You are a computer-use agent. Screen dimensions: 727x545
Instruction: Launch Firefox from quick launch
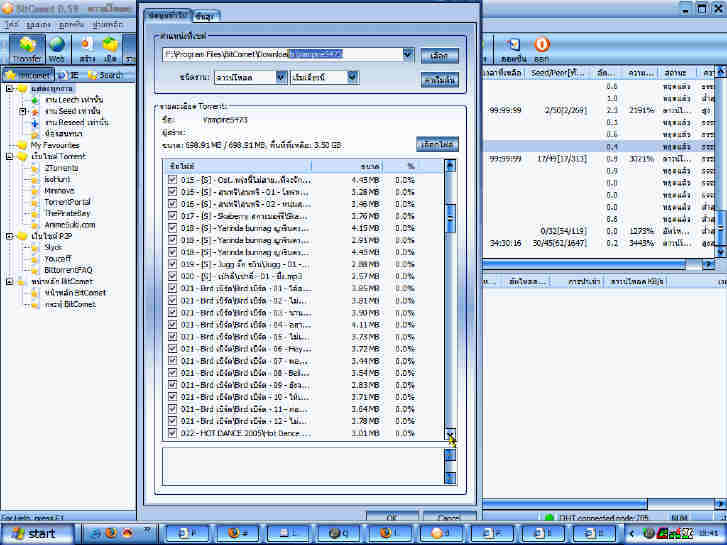click(111, 533)
